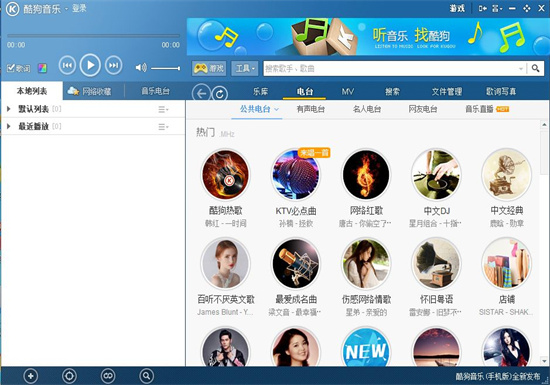Open the 伤感网络情歌 station
This screenshot has height=385, width=550.
pyautogui.click(x=366, y=264)
